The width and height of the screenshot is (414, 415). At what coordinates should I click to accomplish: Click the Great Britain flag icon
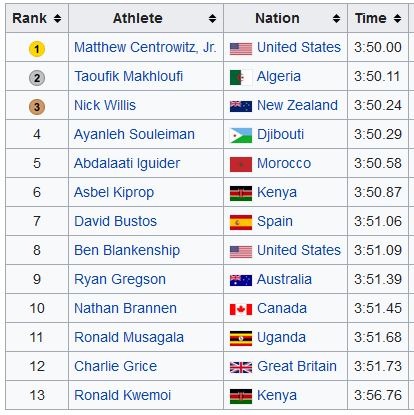pyautogui.click(x=241, y=367)
